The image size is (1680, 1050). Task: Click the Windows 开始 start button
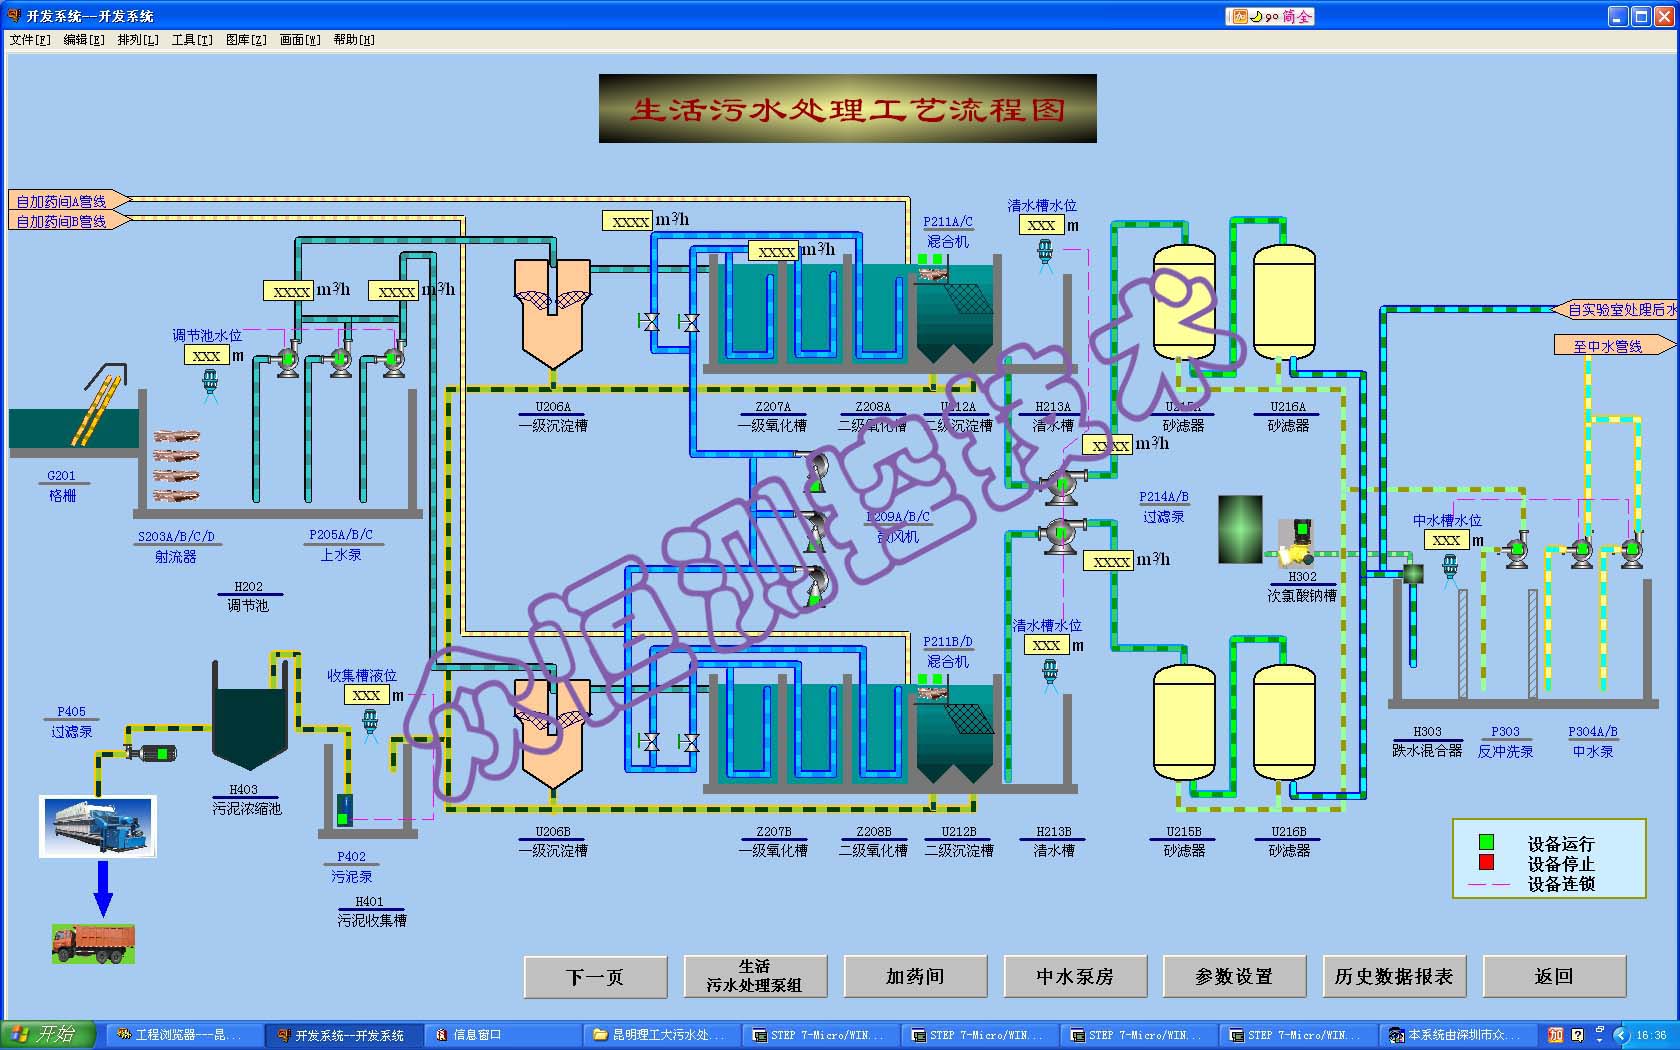click(x=47, y=1034)
